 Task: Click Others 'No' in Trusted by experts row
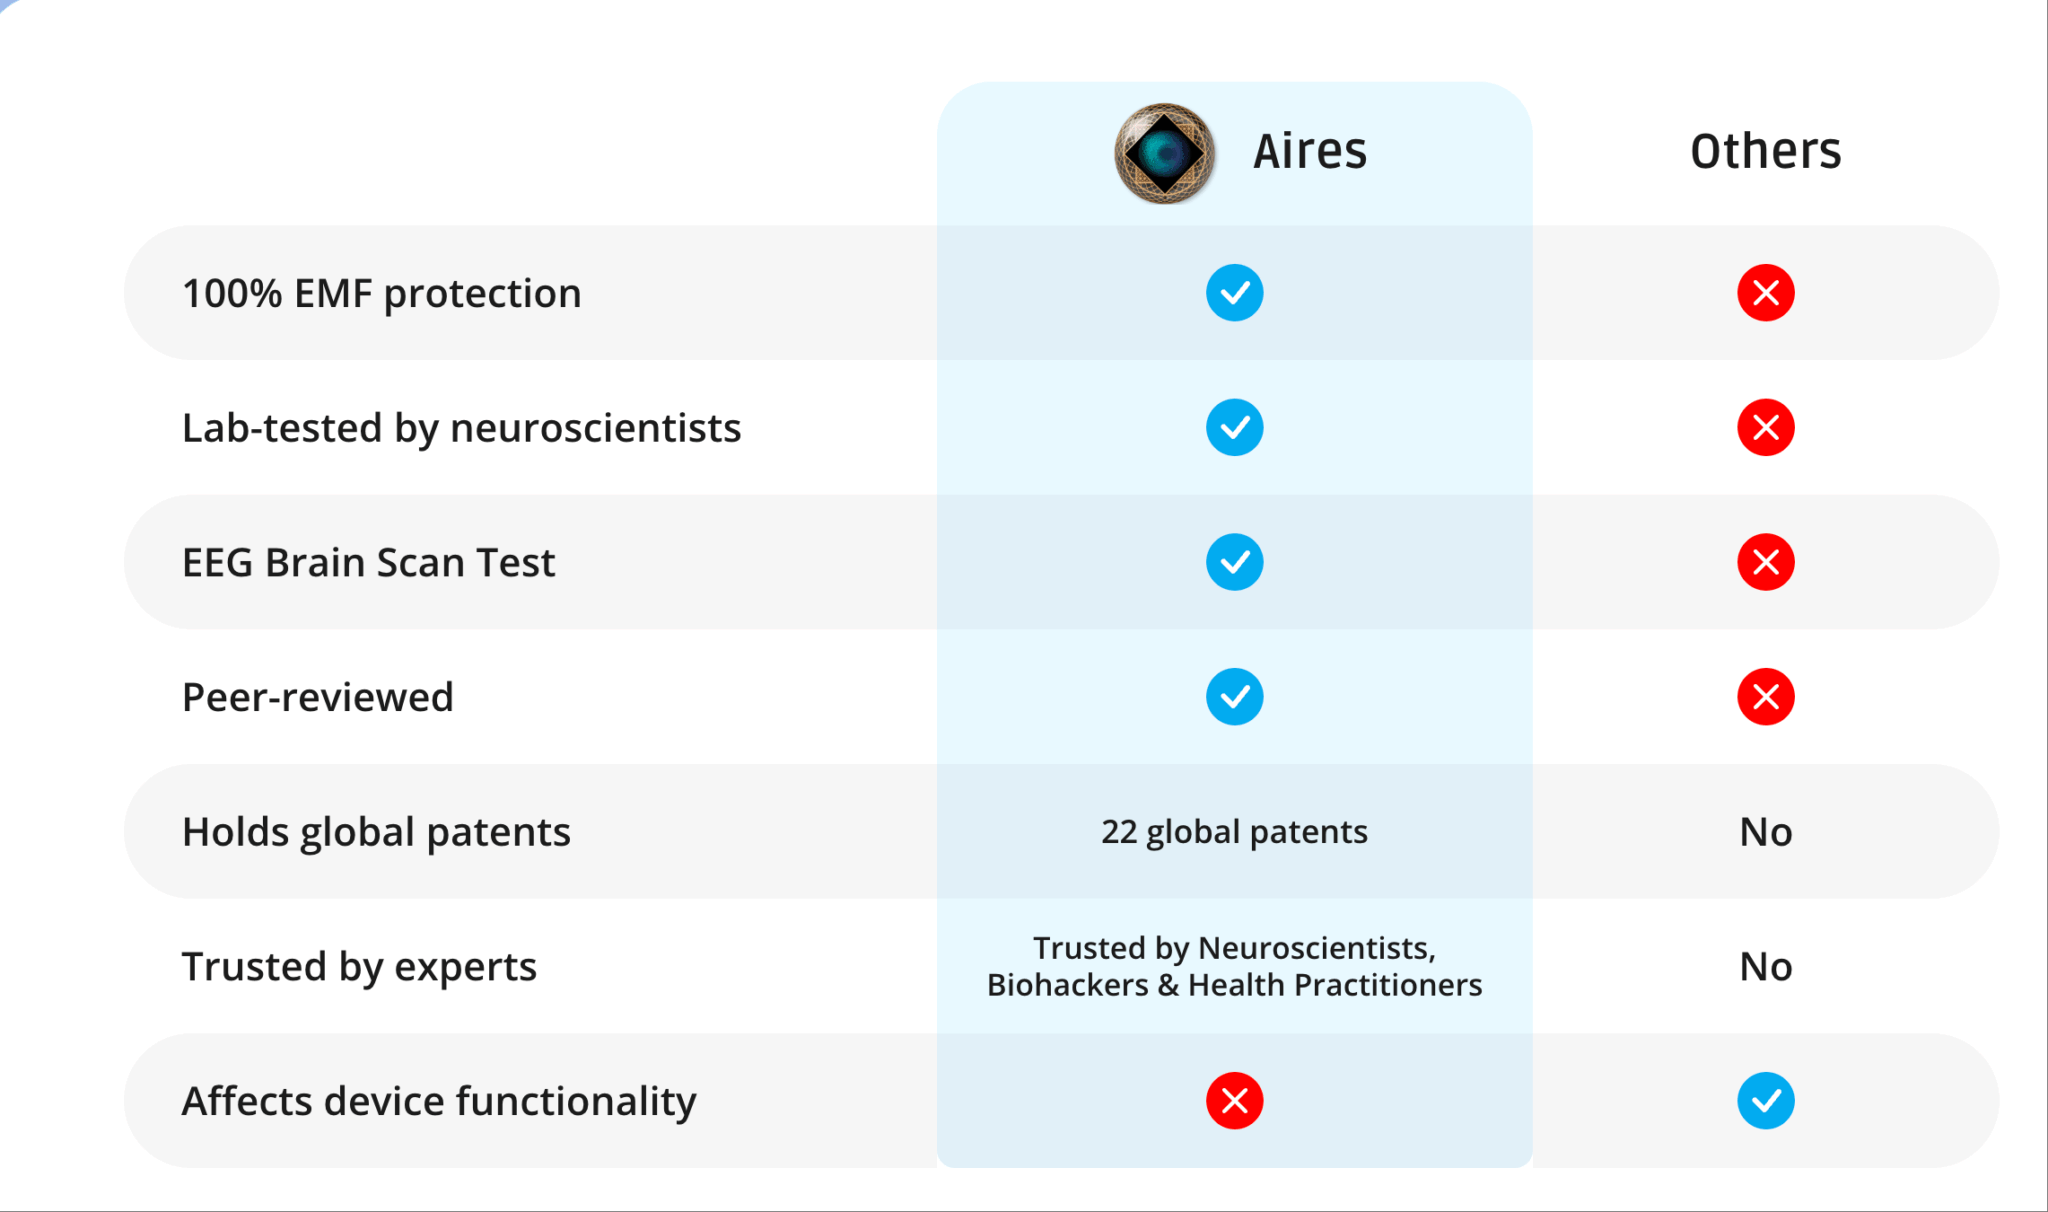1765,967
